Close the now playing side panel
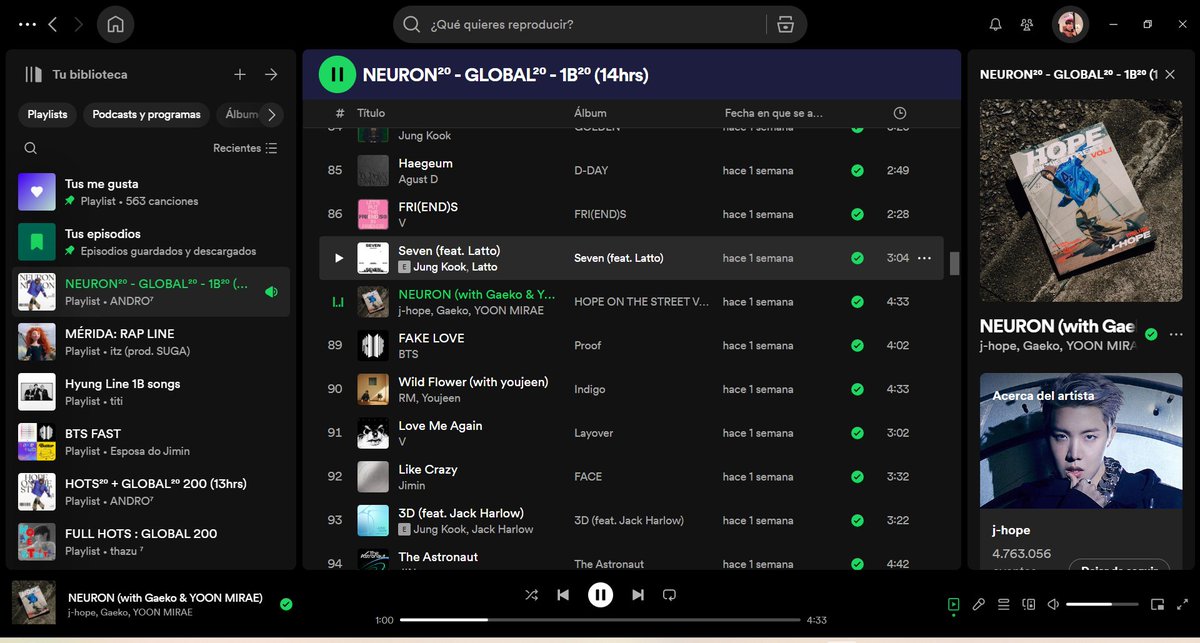Image resolution: width=1200 pixels, height=643 pixels. point(1170,74)
